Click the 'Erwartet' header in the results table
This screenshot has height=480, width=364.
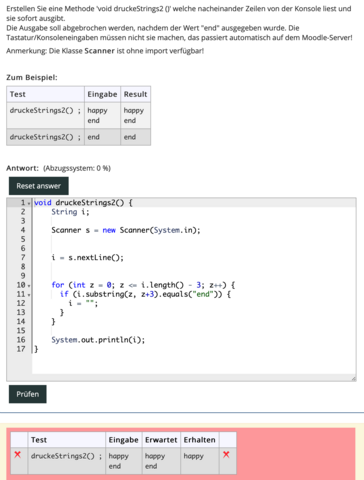[x=161, y=440]
